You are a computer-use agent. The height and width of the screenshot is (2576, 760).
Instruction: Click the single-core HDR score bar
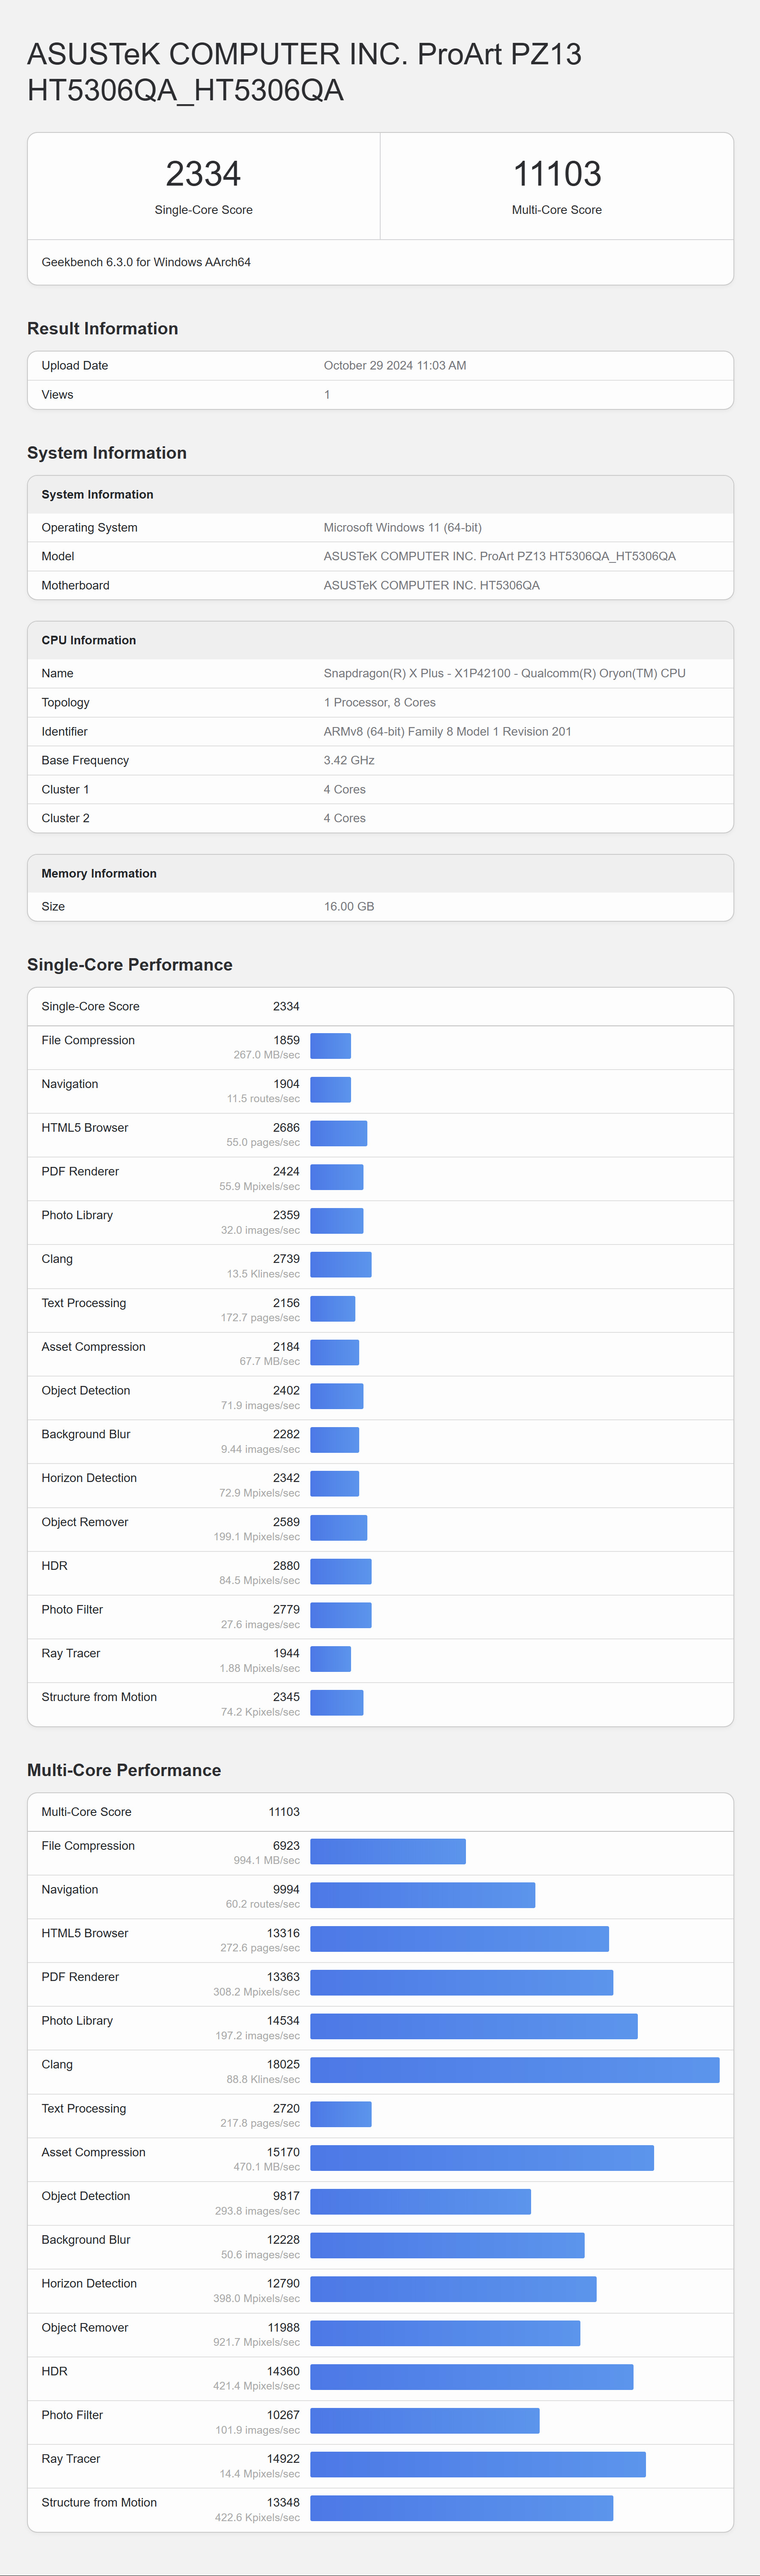point(341,1572)
